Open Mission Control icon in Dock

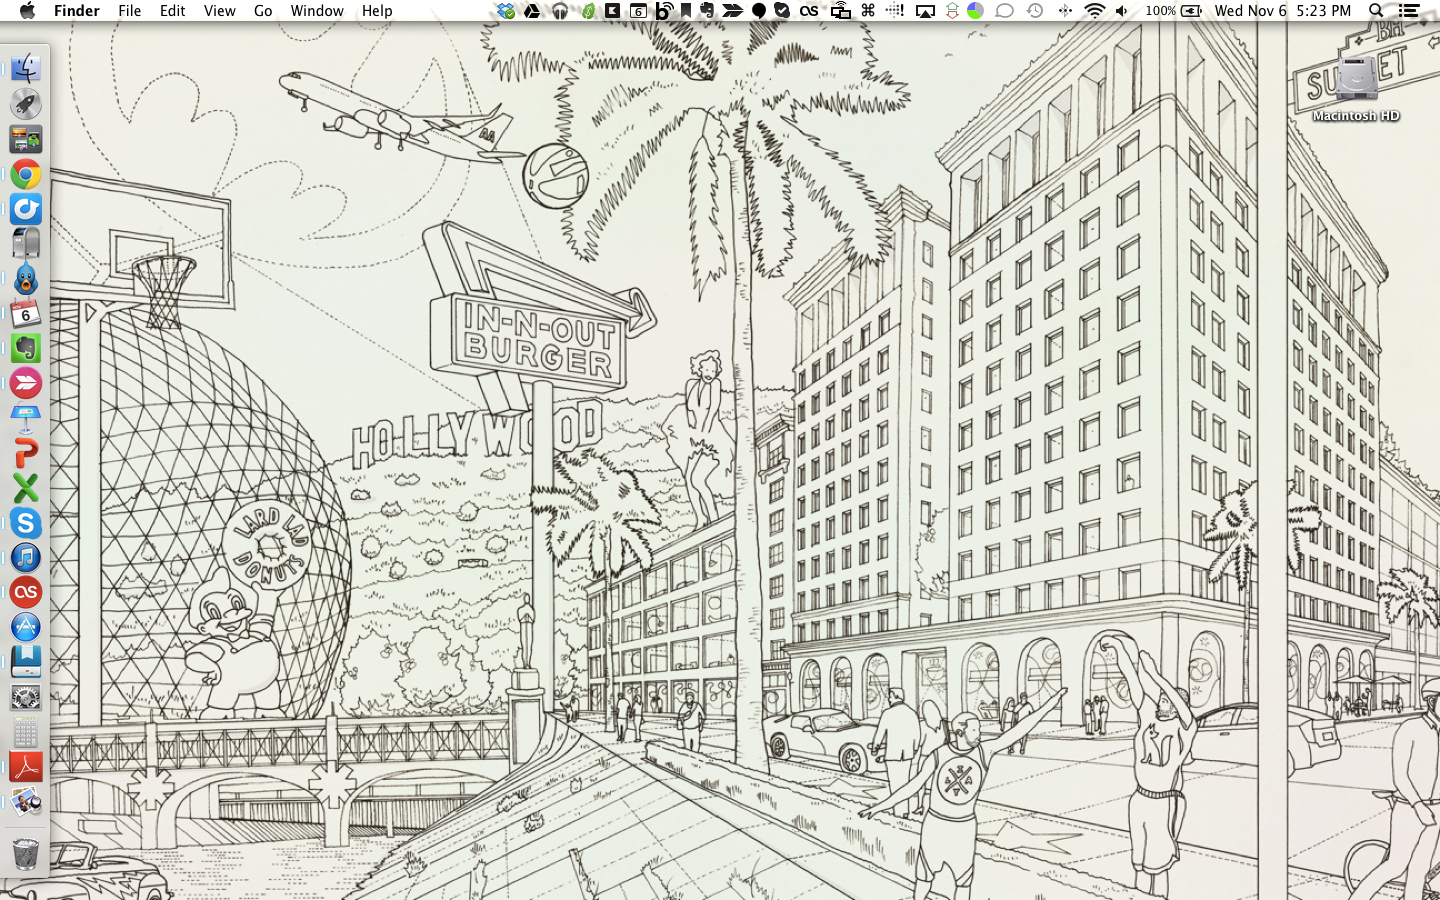(26, 139)
